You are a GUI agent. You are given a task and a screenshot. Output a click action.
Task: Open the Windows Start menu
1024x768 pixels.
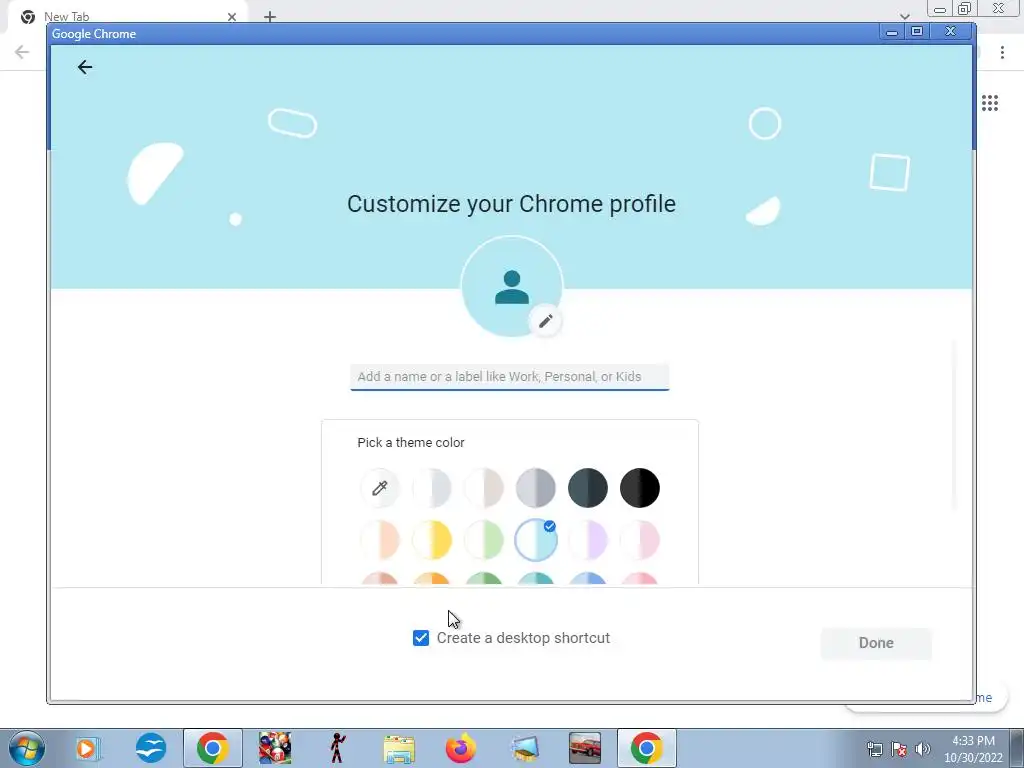point(27,748)
